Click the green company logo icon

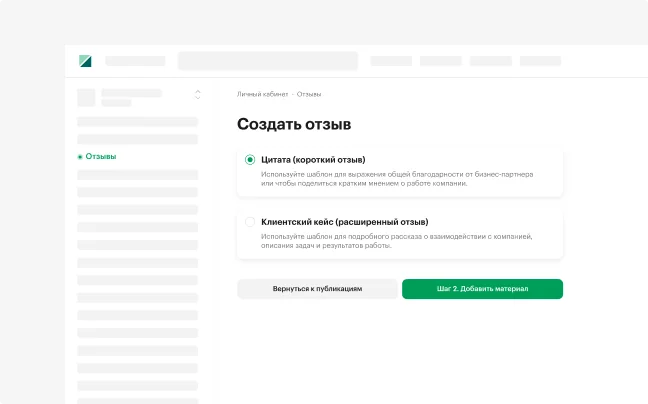(85, 61)
